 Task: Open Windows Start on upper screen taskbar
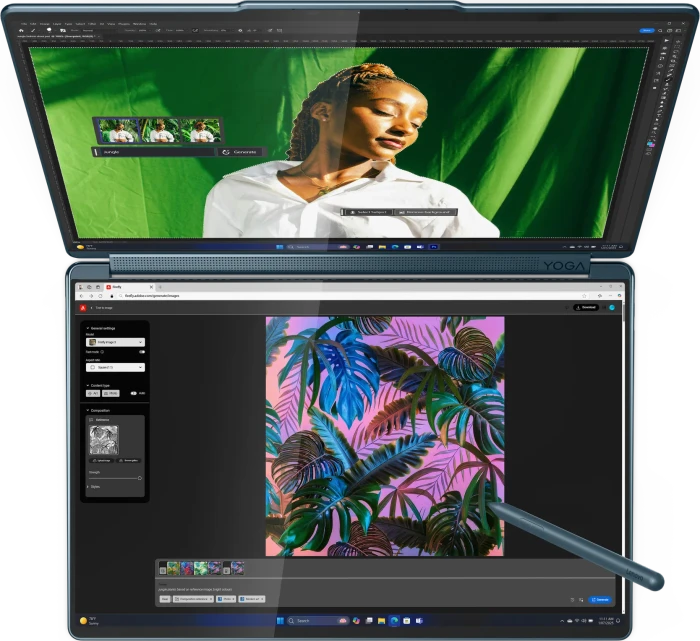(x=279, y=246)
